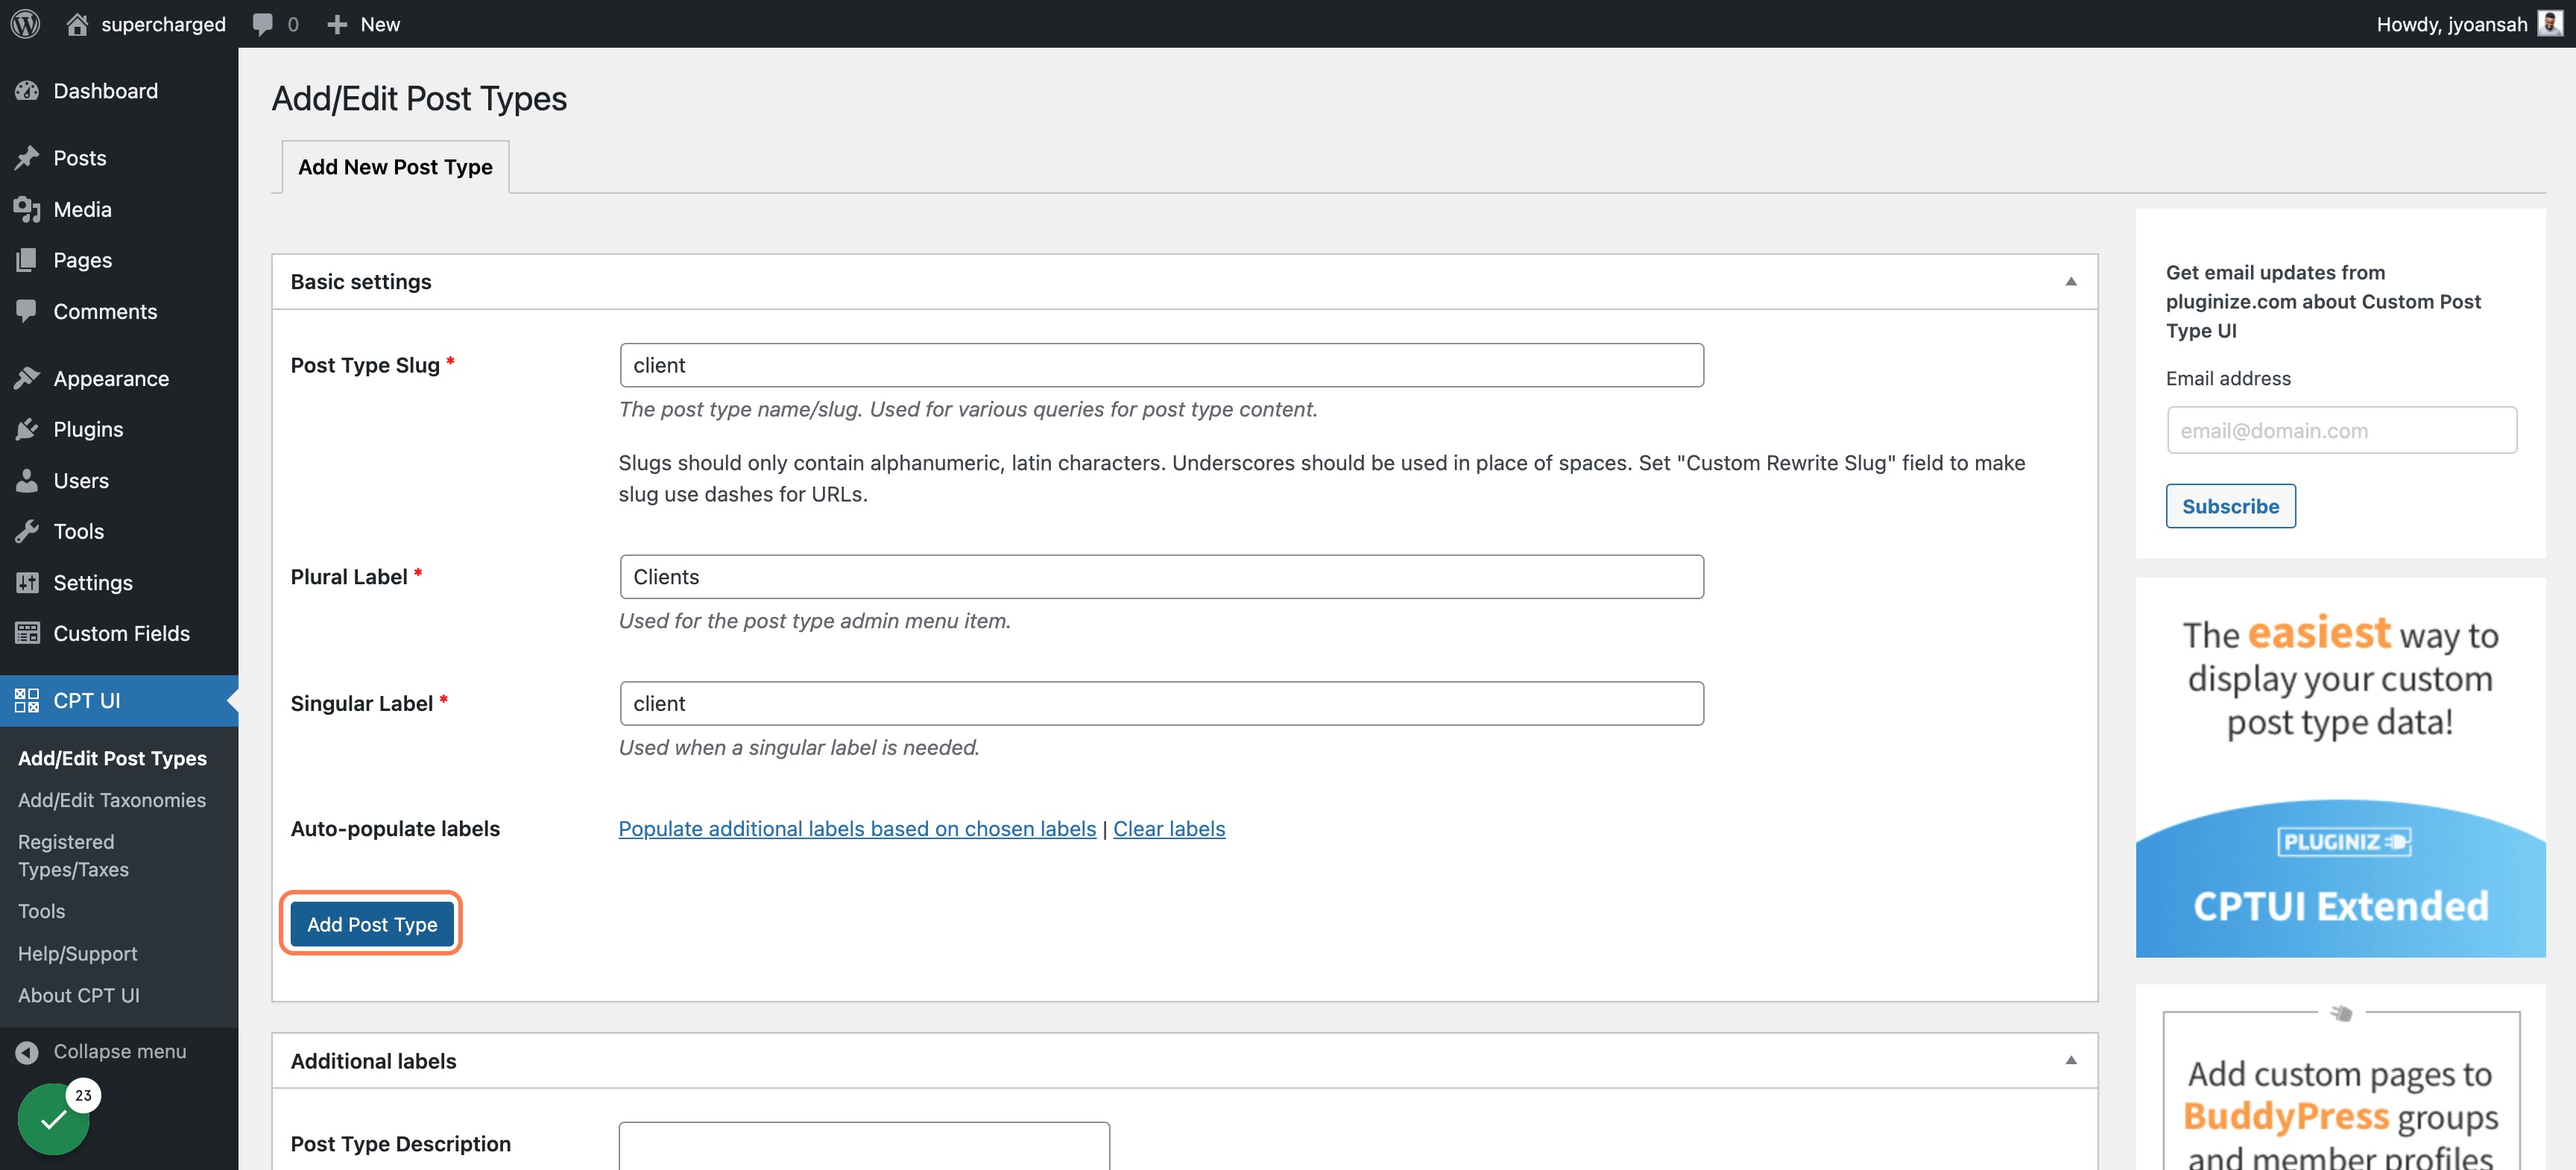Click the Comments speech icon in sidebar
Screen dimensions: 2576x1170
[27, 311]
